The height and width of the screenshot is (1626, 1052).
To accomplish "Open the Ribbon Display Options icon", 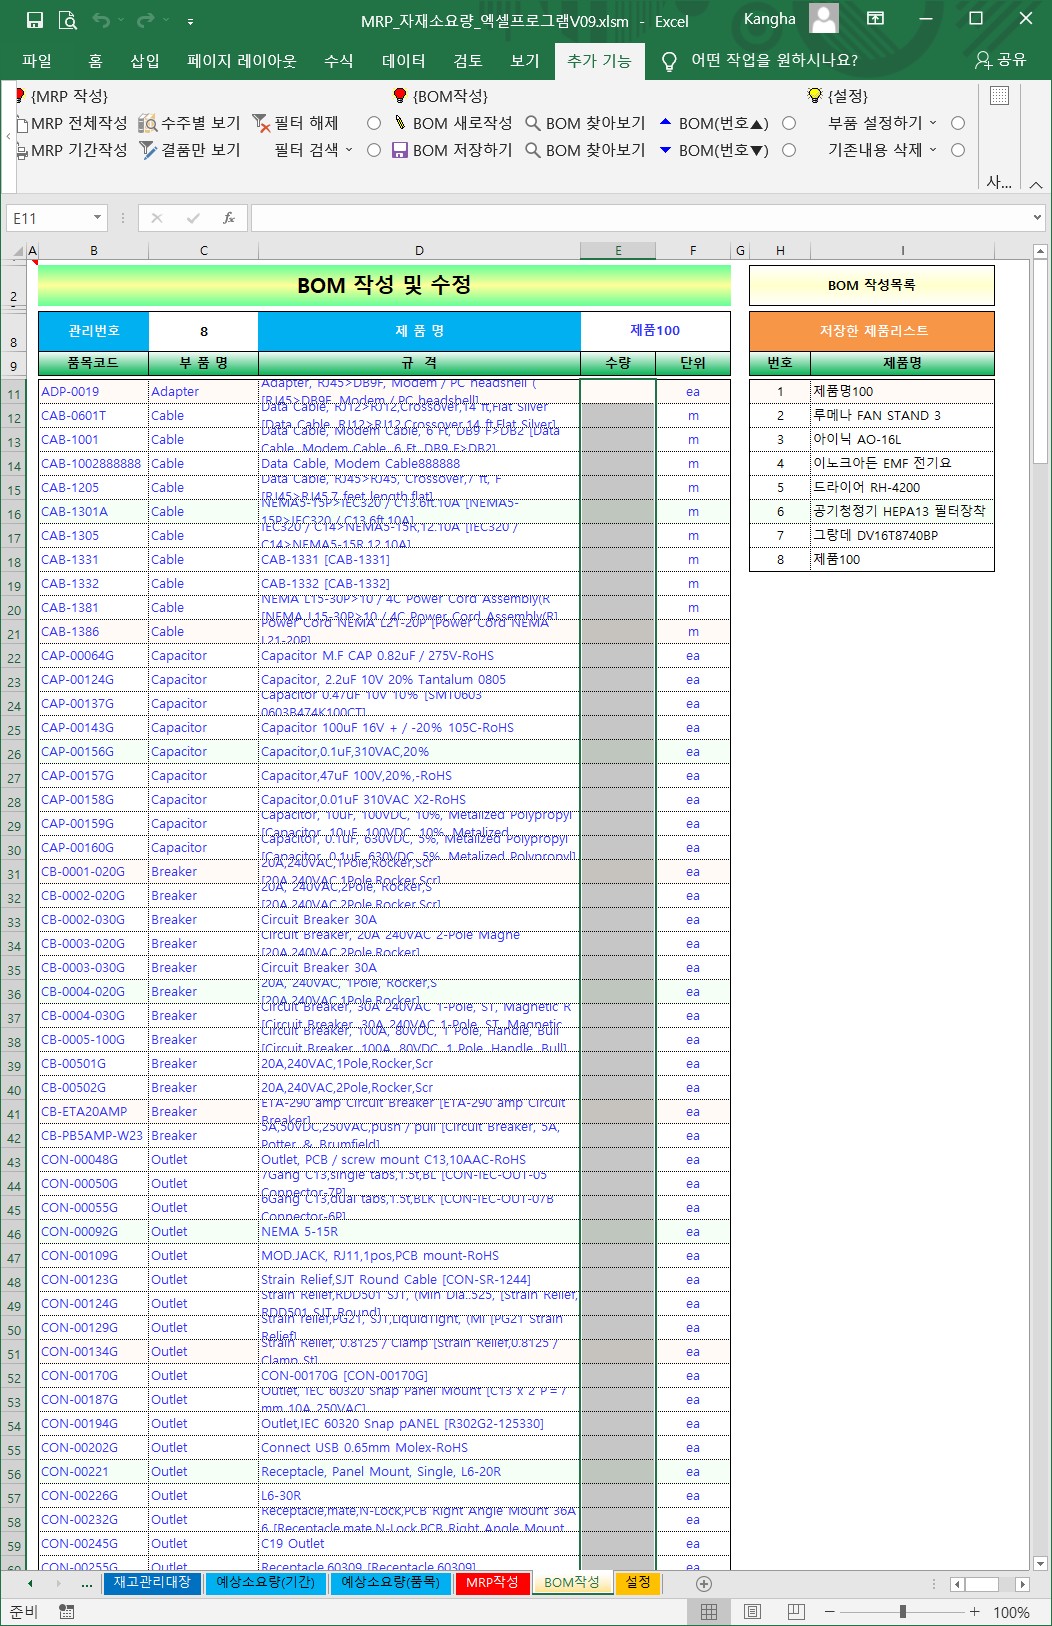I will point(875,19).
